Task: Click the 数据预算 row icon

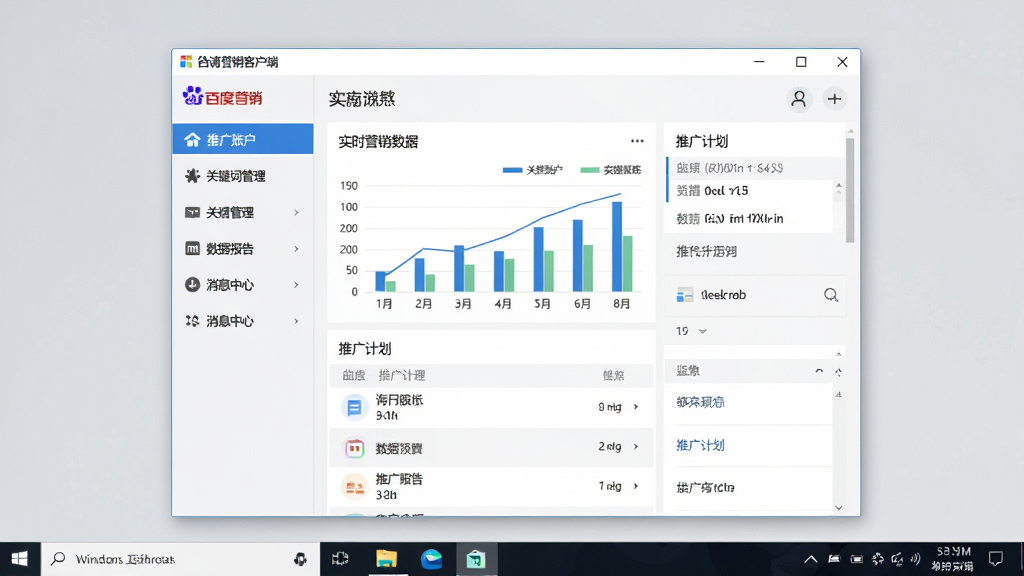Action: pyautogui.click(x=354, y=448)
